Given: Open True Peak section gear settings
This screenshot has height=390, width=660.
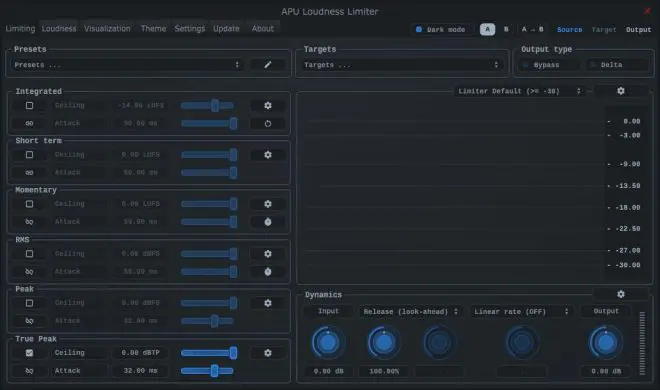Looking at the screenshot, I should 268,353.
